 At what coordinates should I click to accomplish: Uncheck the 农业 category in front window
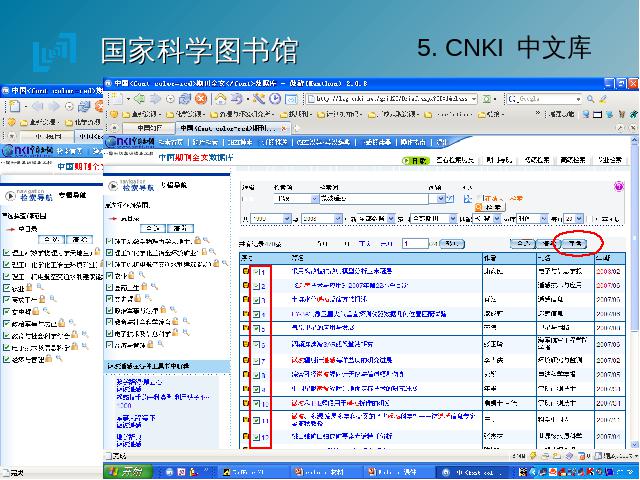point(109,276)
